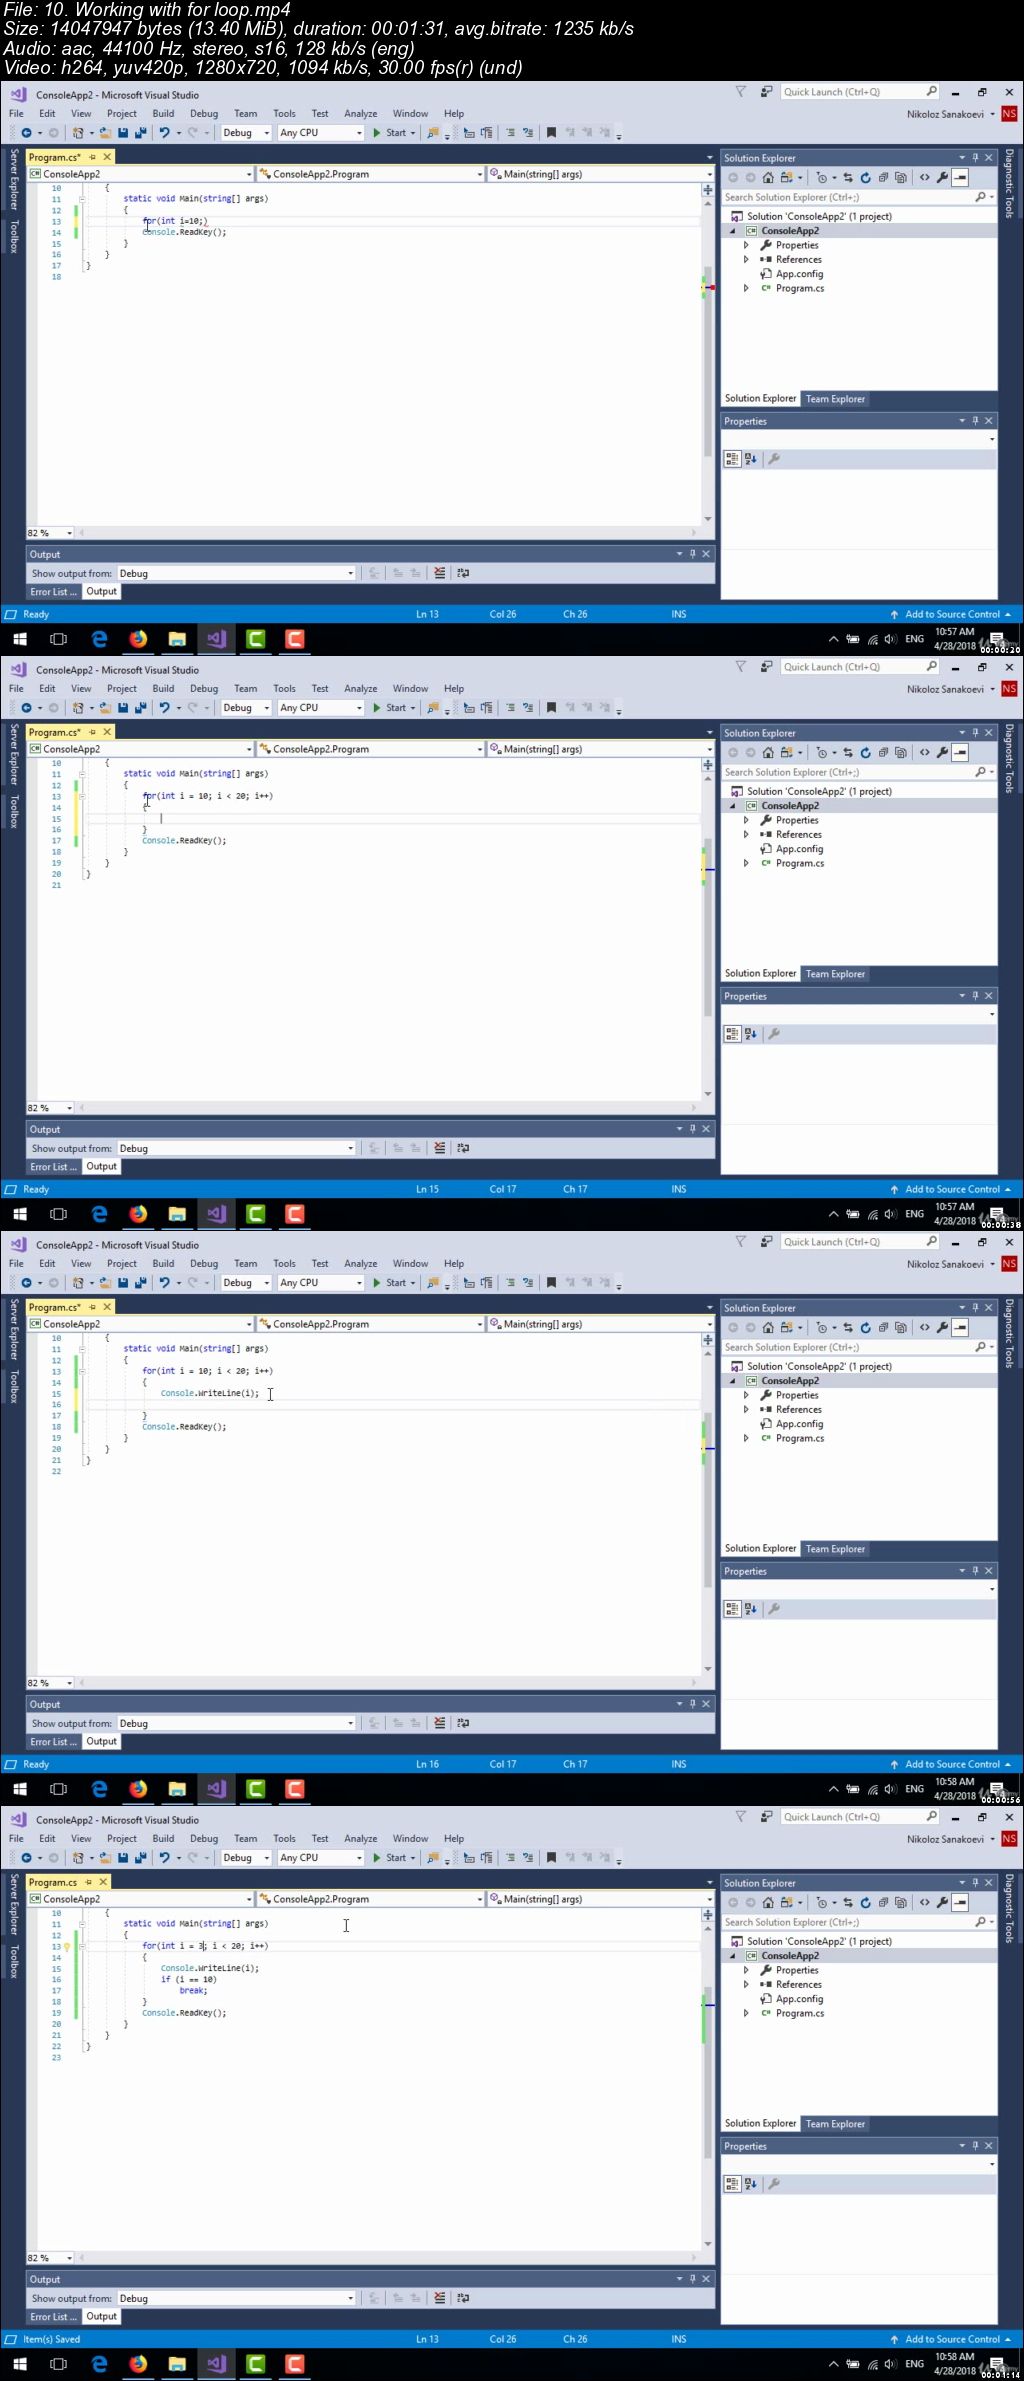Expand Program.cs node in third frame Solution Explorer
The height and width of the screenshot is (2381, 1024).
(x=746, y=1438)
